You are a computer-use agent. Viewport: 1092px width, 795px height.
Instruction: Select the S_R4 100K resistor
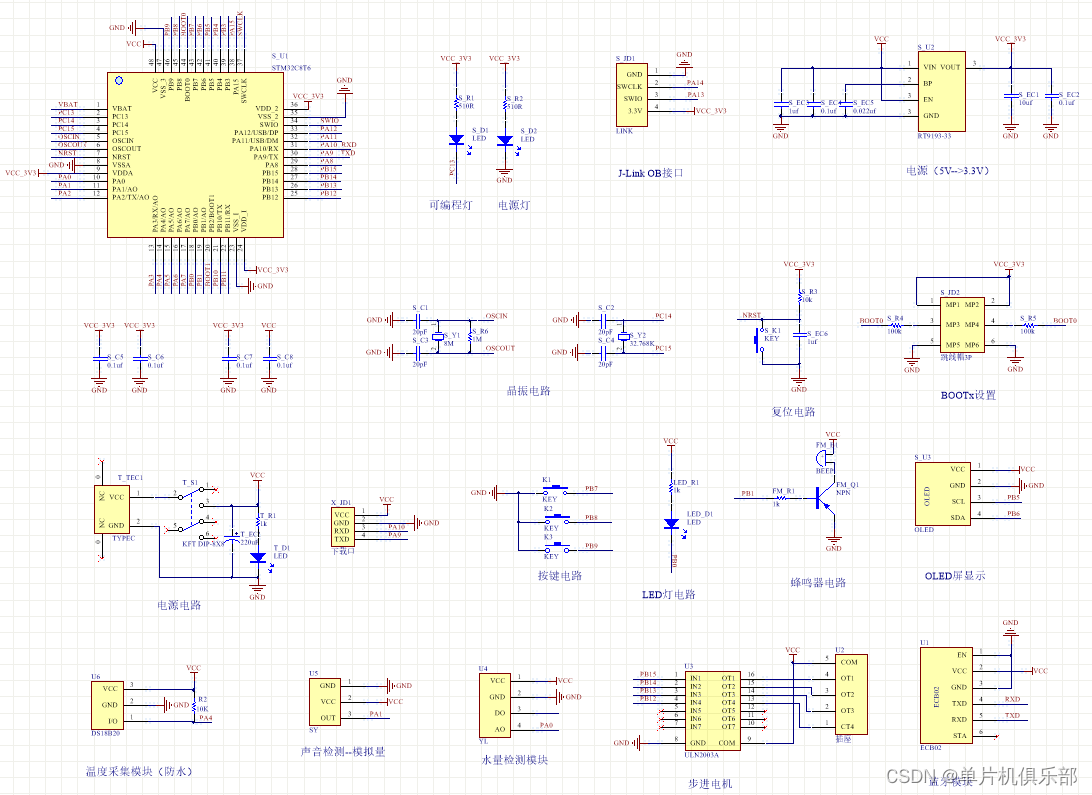pos(895,324)
